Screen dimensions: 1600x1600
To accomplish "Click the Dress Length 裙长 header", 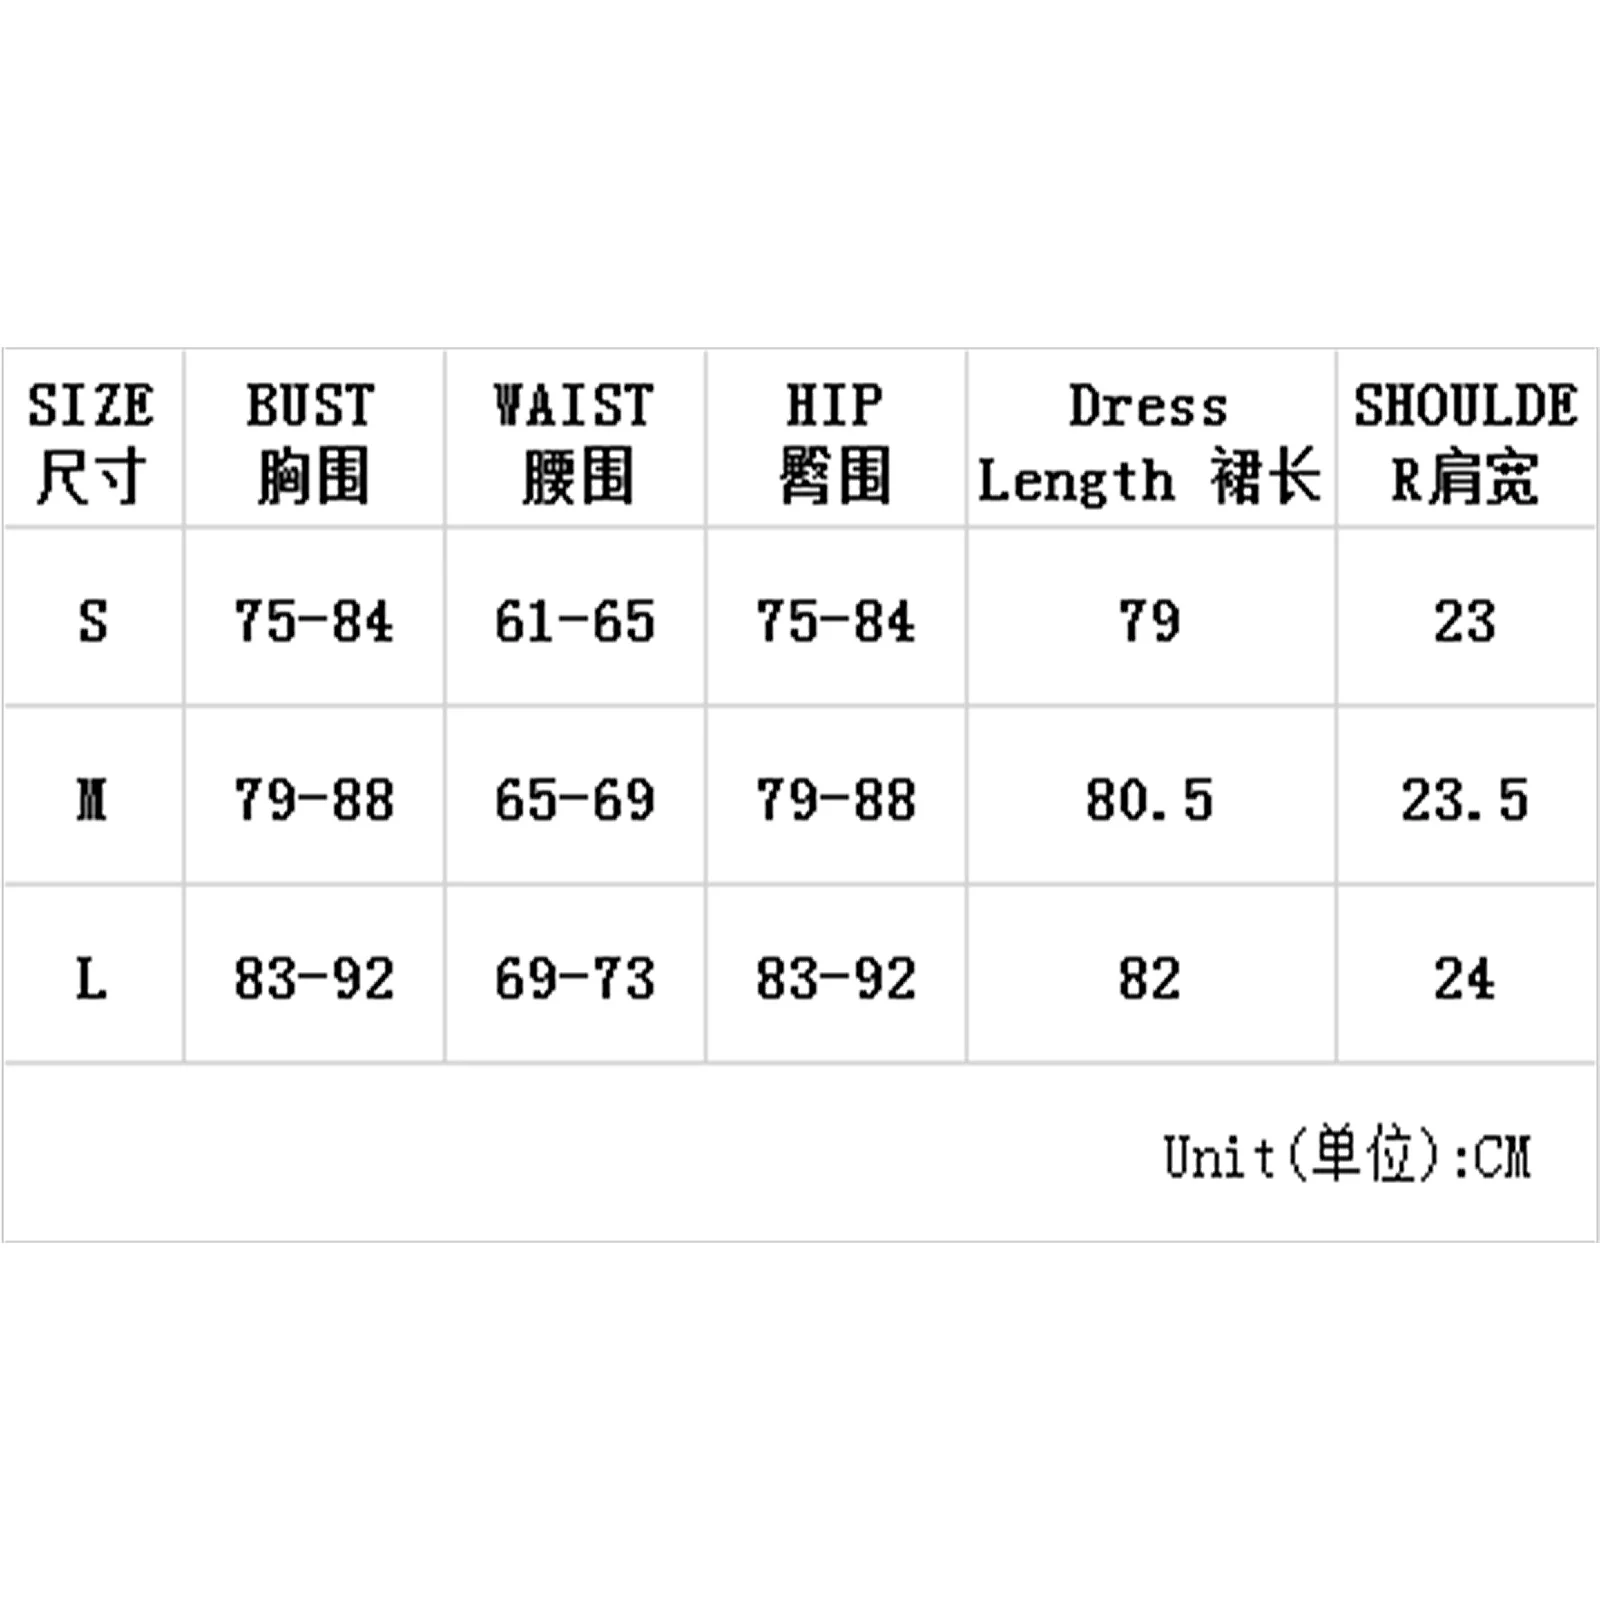I will pyautogui.click(x=1150, y=440).
